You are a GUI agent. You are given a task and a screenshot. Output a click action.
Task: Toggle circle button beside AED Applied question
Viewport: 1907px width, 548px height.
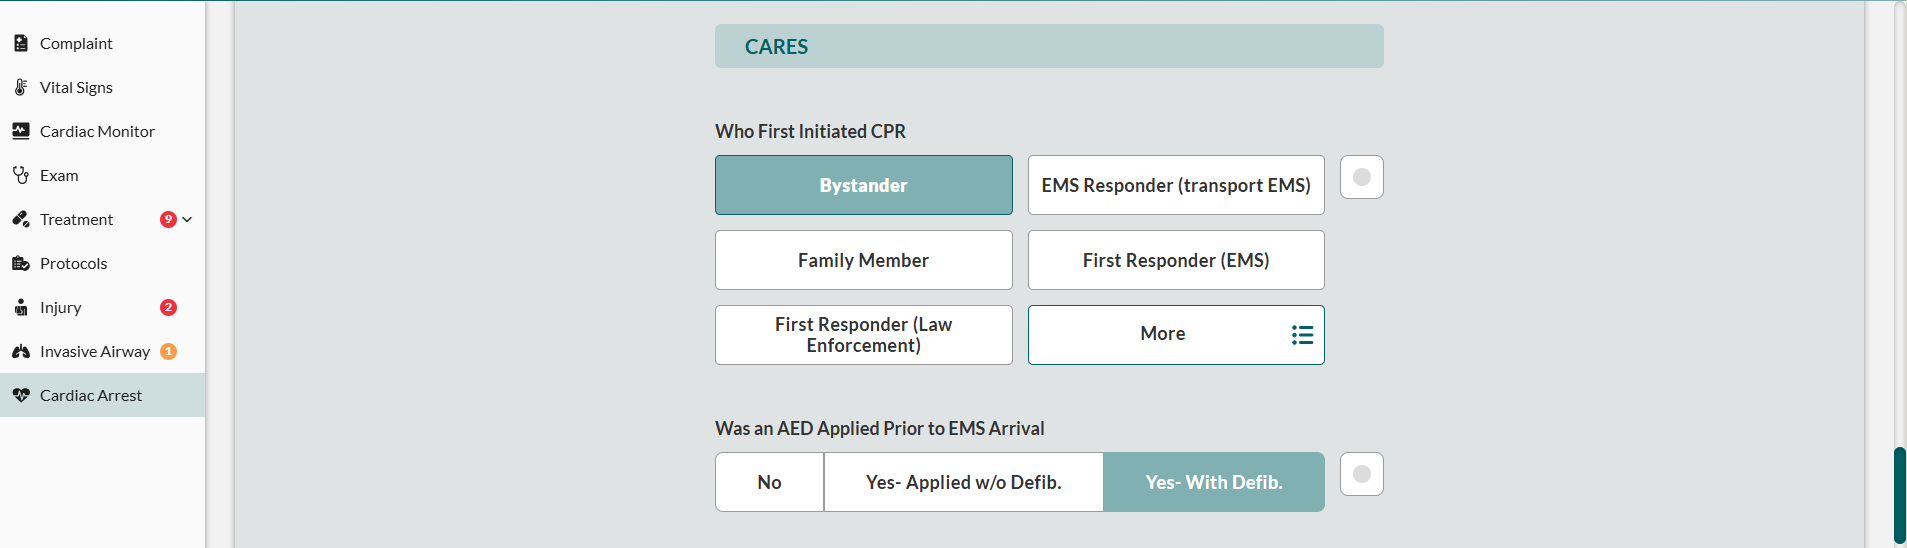tap(1361, 474)
